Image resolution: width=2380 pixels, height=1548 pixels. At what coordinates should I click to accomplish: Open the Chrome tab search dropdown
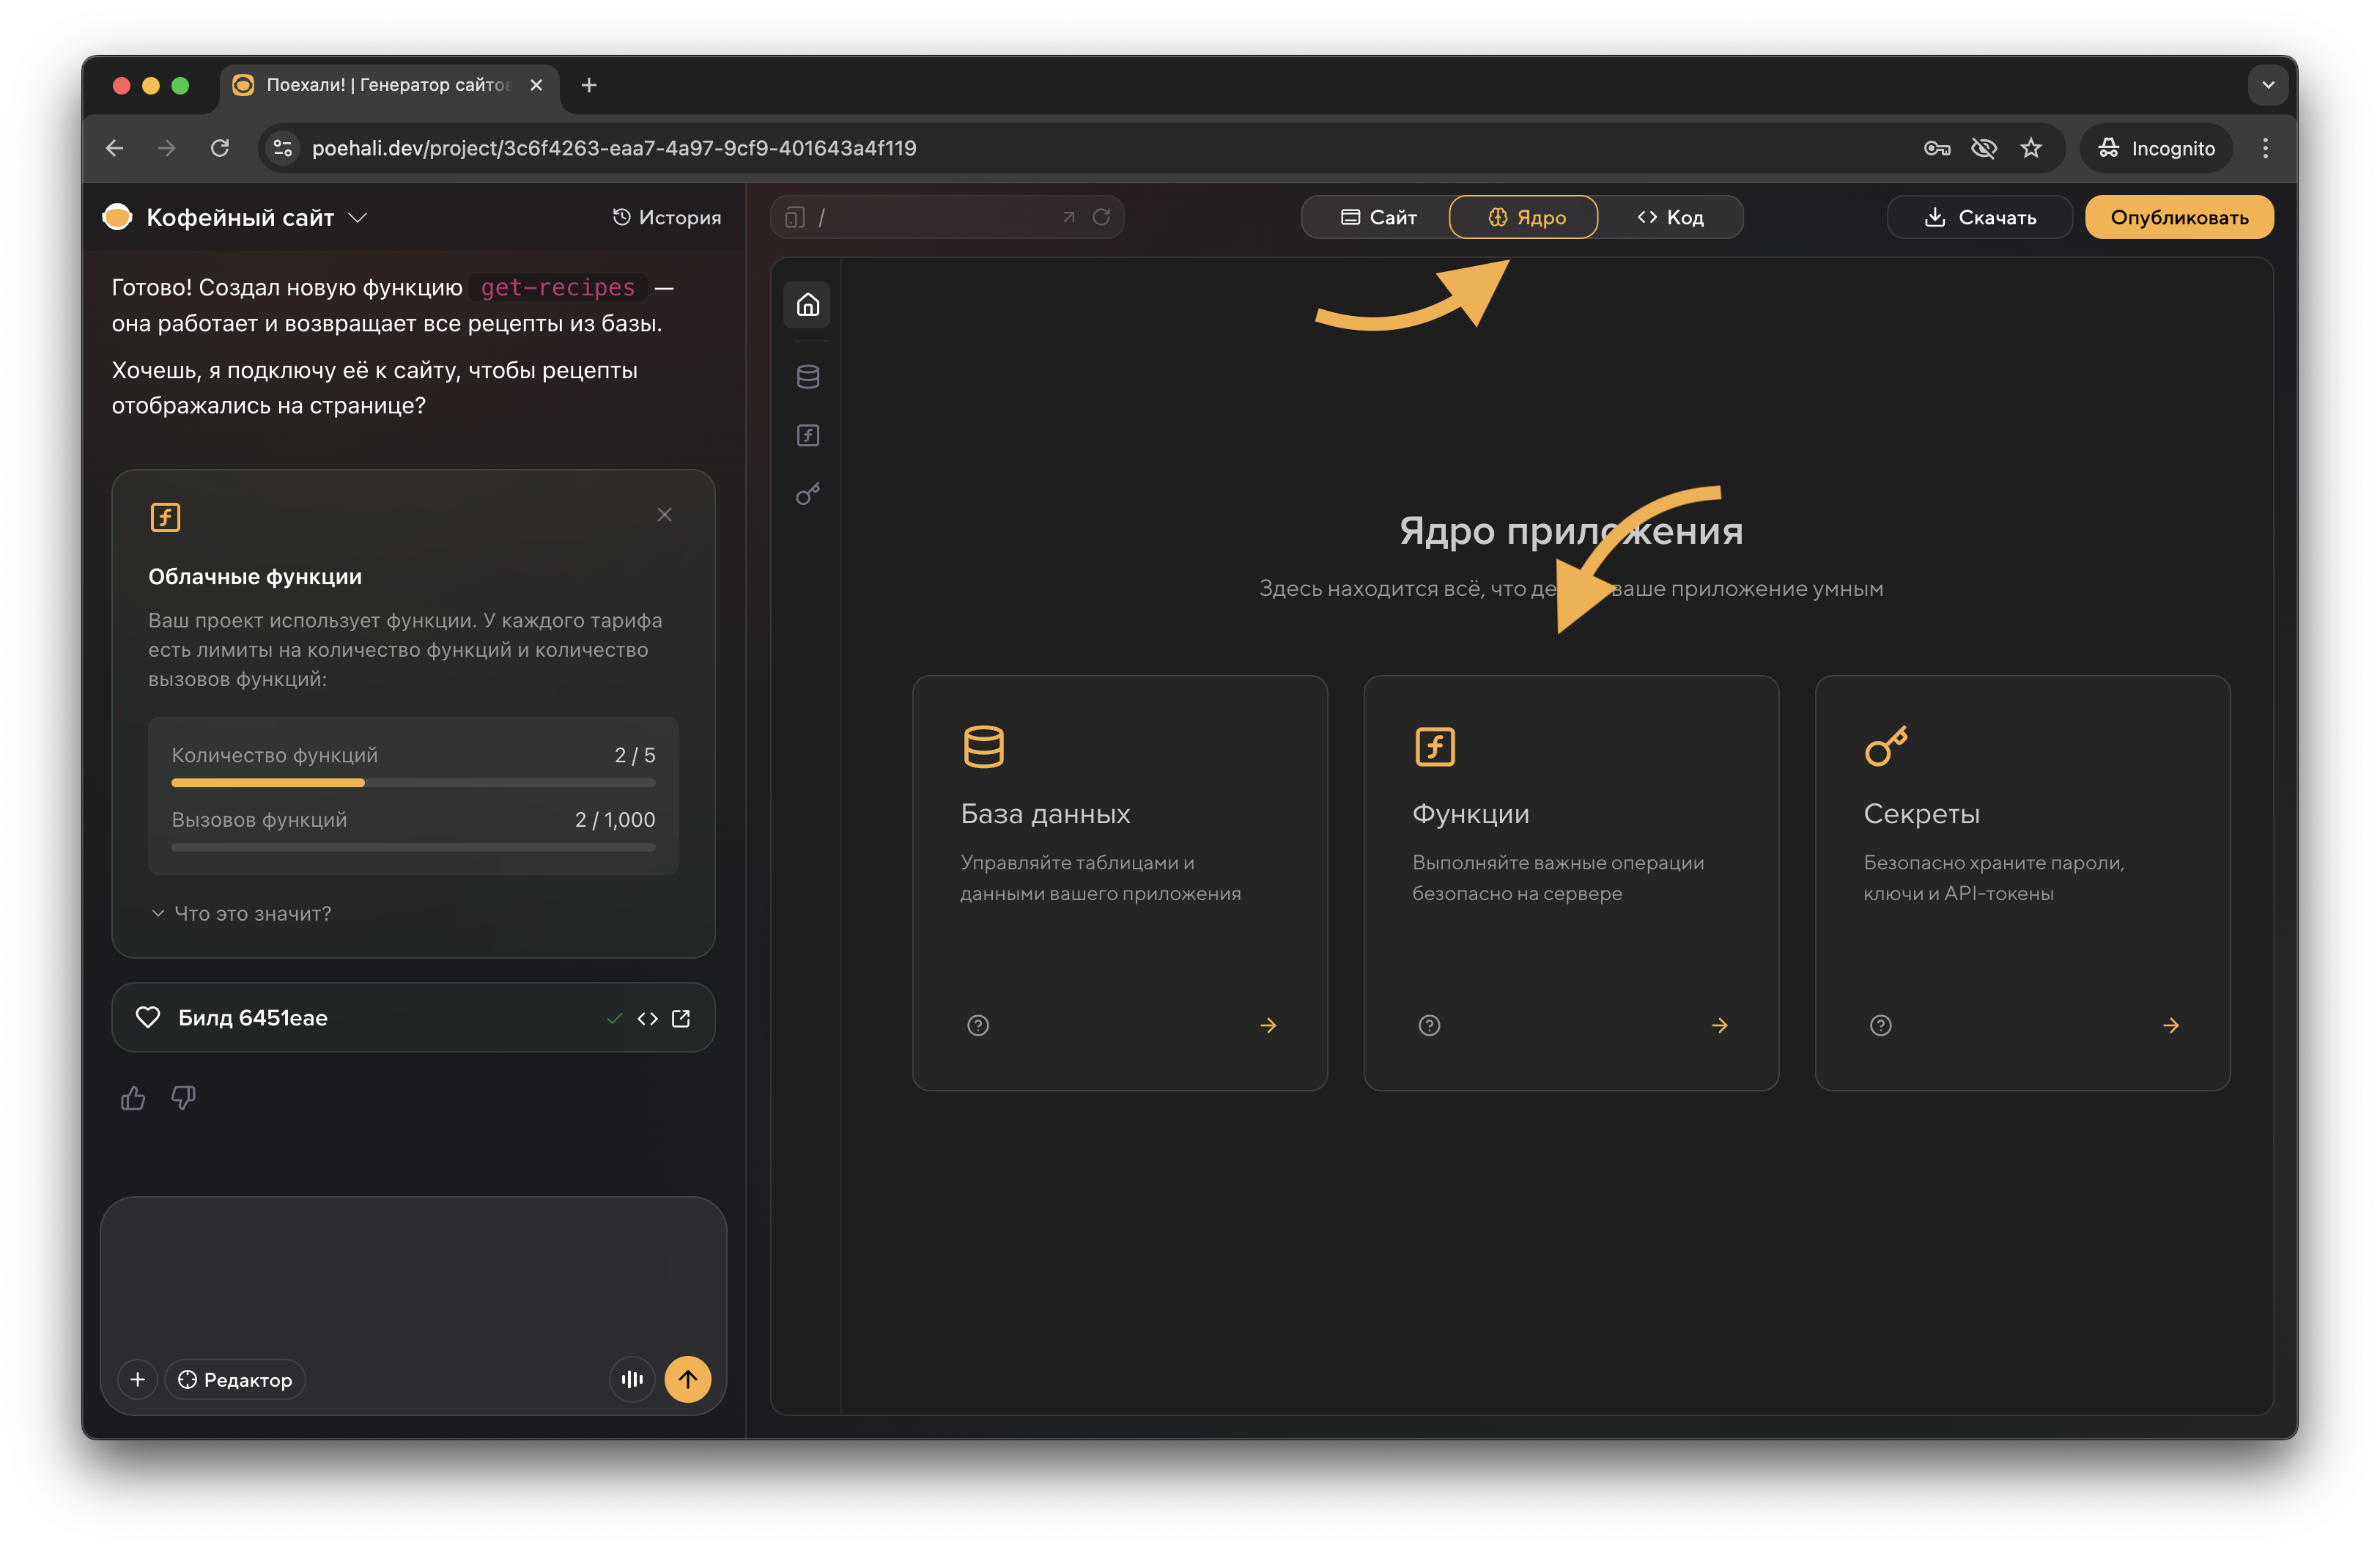click(2268, 85)
